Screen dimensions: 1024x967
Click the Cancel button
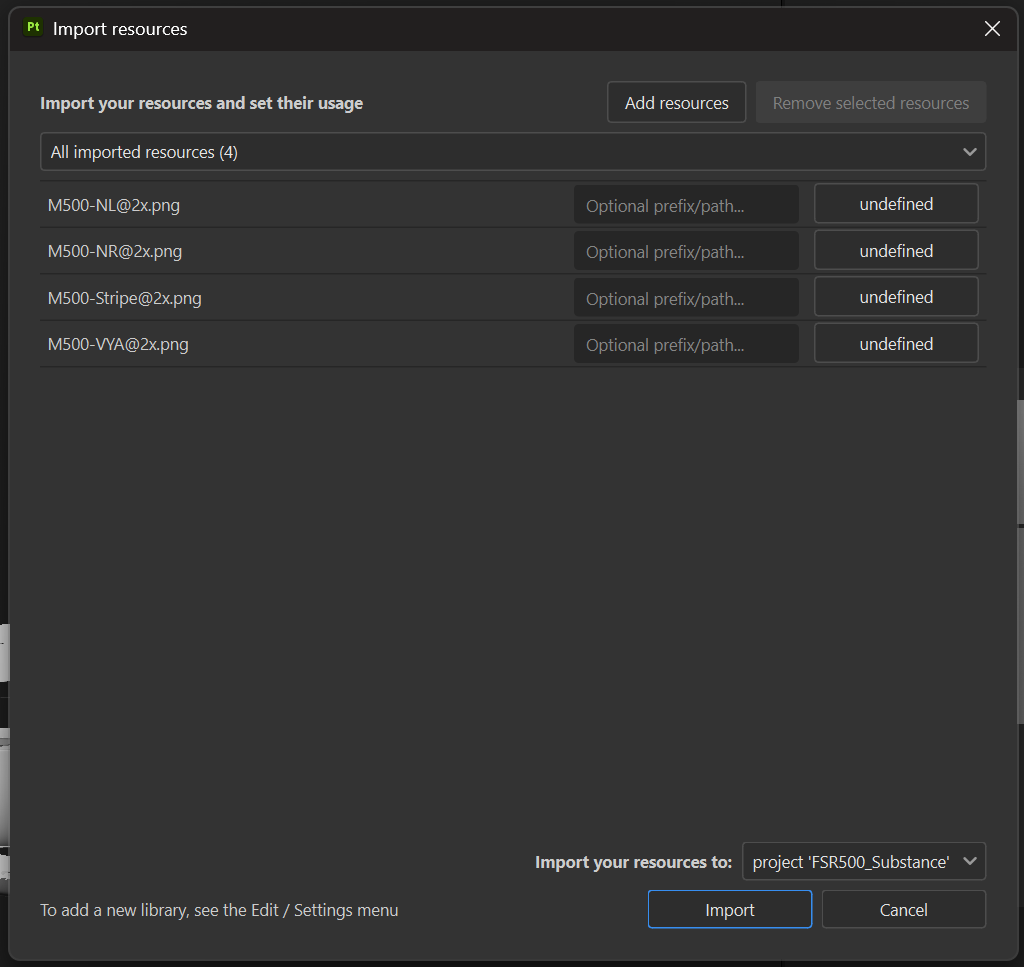tap(903, 910)
